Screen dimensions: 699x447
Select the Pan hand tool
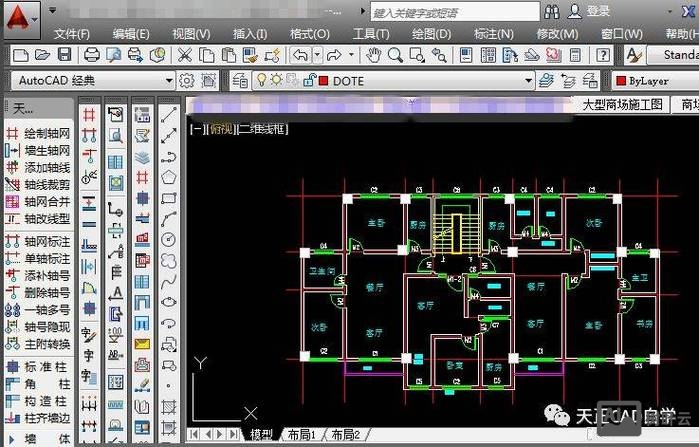pyautogui.click(x=374, y=55)
